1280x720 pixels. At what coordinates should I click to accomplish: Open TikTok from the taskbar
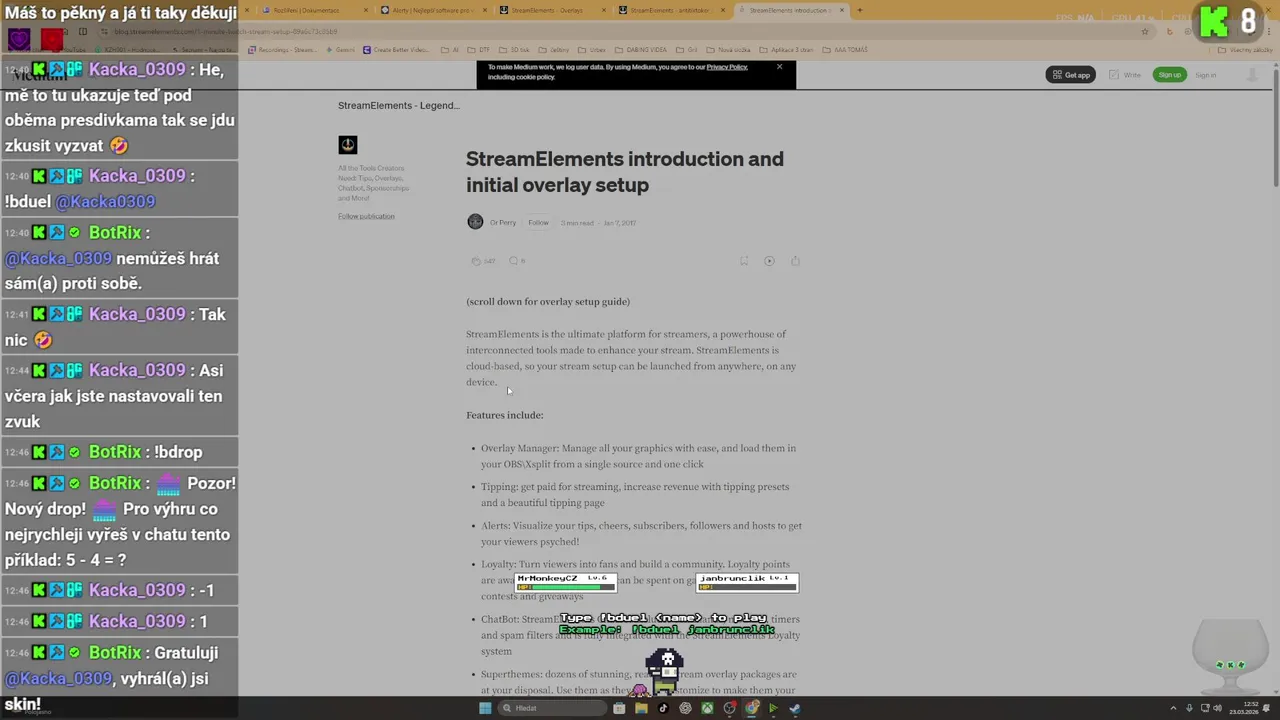tap(662, 708)
